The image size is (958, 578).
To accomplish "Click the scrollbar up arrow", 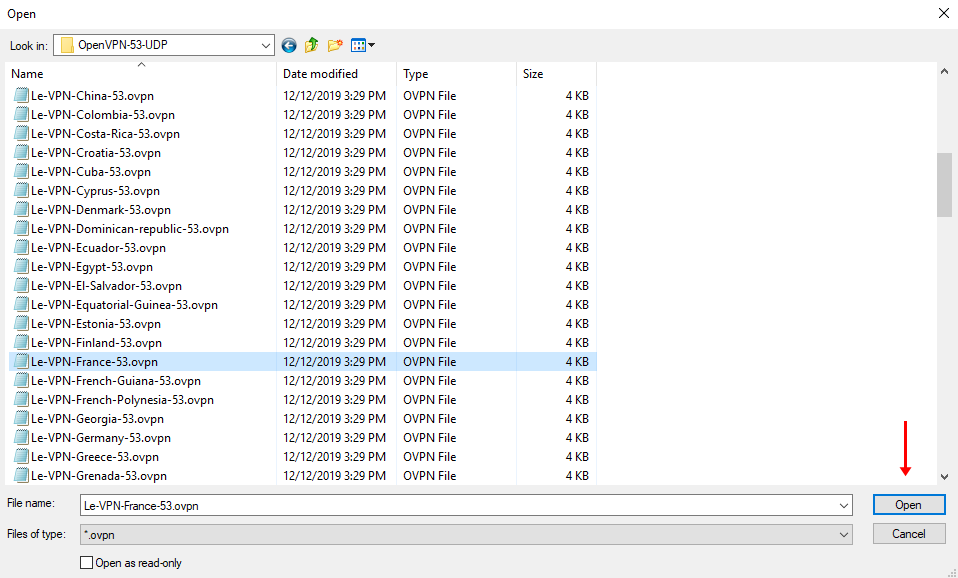I will (x=945, y=71).
